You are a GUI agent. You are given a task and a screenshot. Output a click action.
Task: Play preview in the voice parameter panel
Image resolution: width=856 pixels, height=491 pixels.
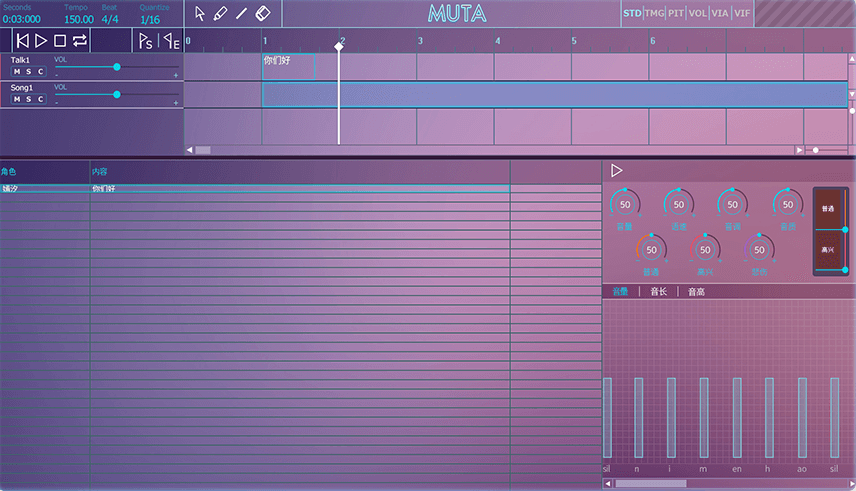(x=616, y=171)
